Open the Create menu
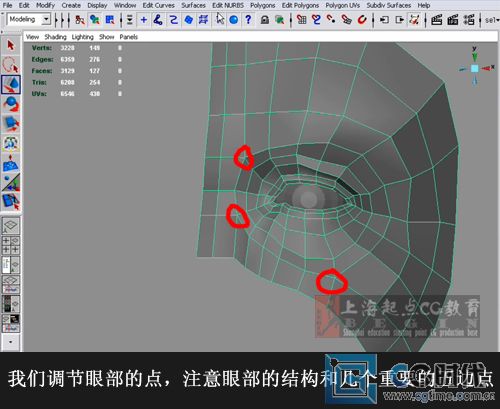 click(x=71, y=5)
